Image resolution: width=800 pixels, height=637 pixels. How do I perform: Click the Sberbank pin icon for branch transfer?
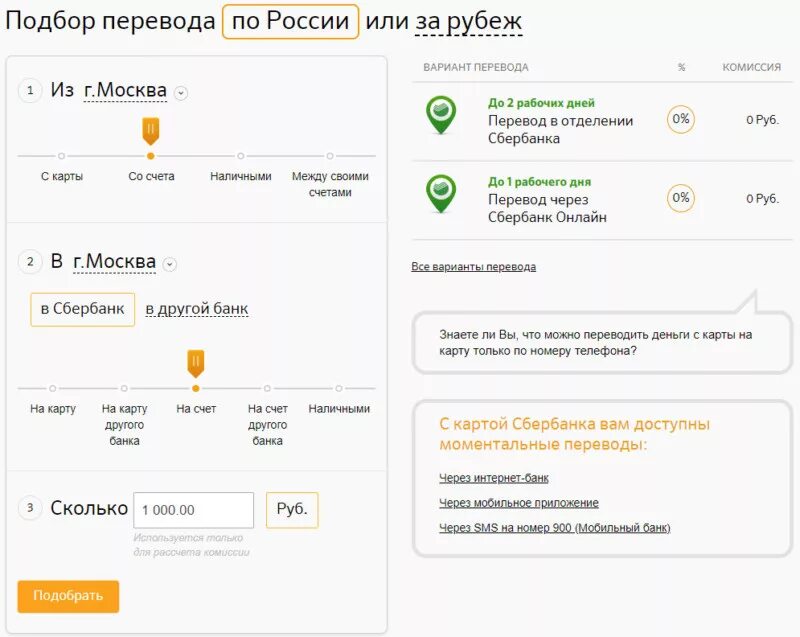441,115
